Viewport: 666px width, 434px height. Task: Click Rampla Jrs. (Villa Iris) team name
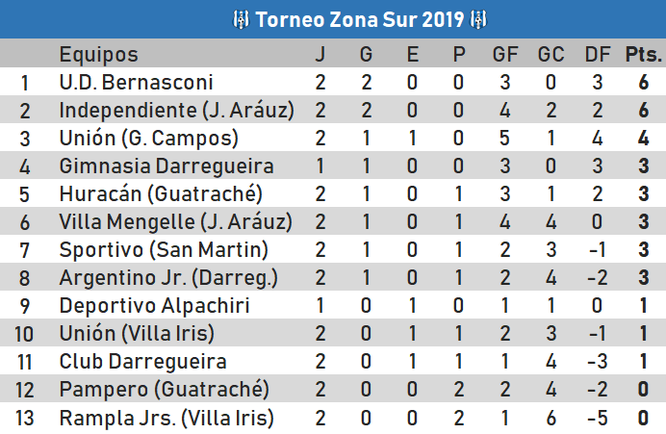(x=166, y=417)
